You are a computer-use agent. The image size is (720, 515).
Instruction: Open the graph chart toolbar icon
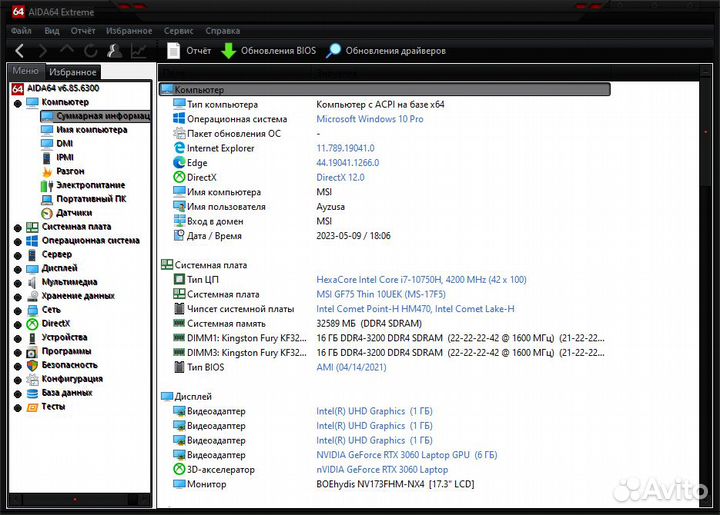(139, 51)
